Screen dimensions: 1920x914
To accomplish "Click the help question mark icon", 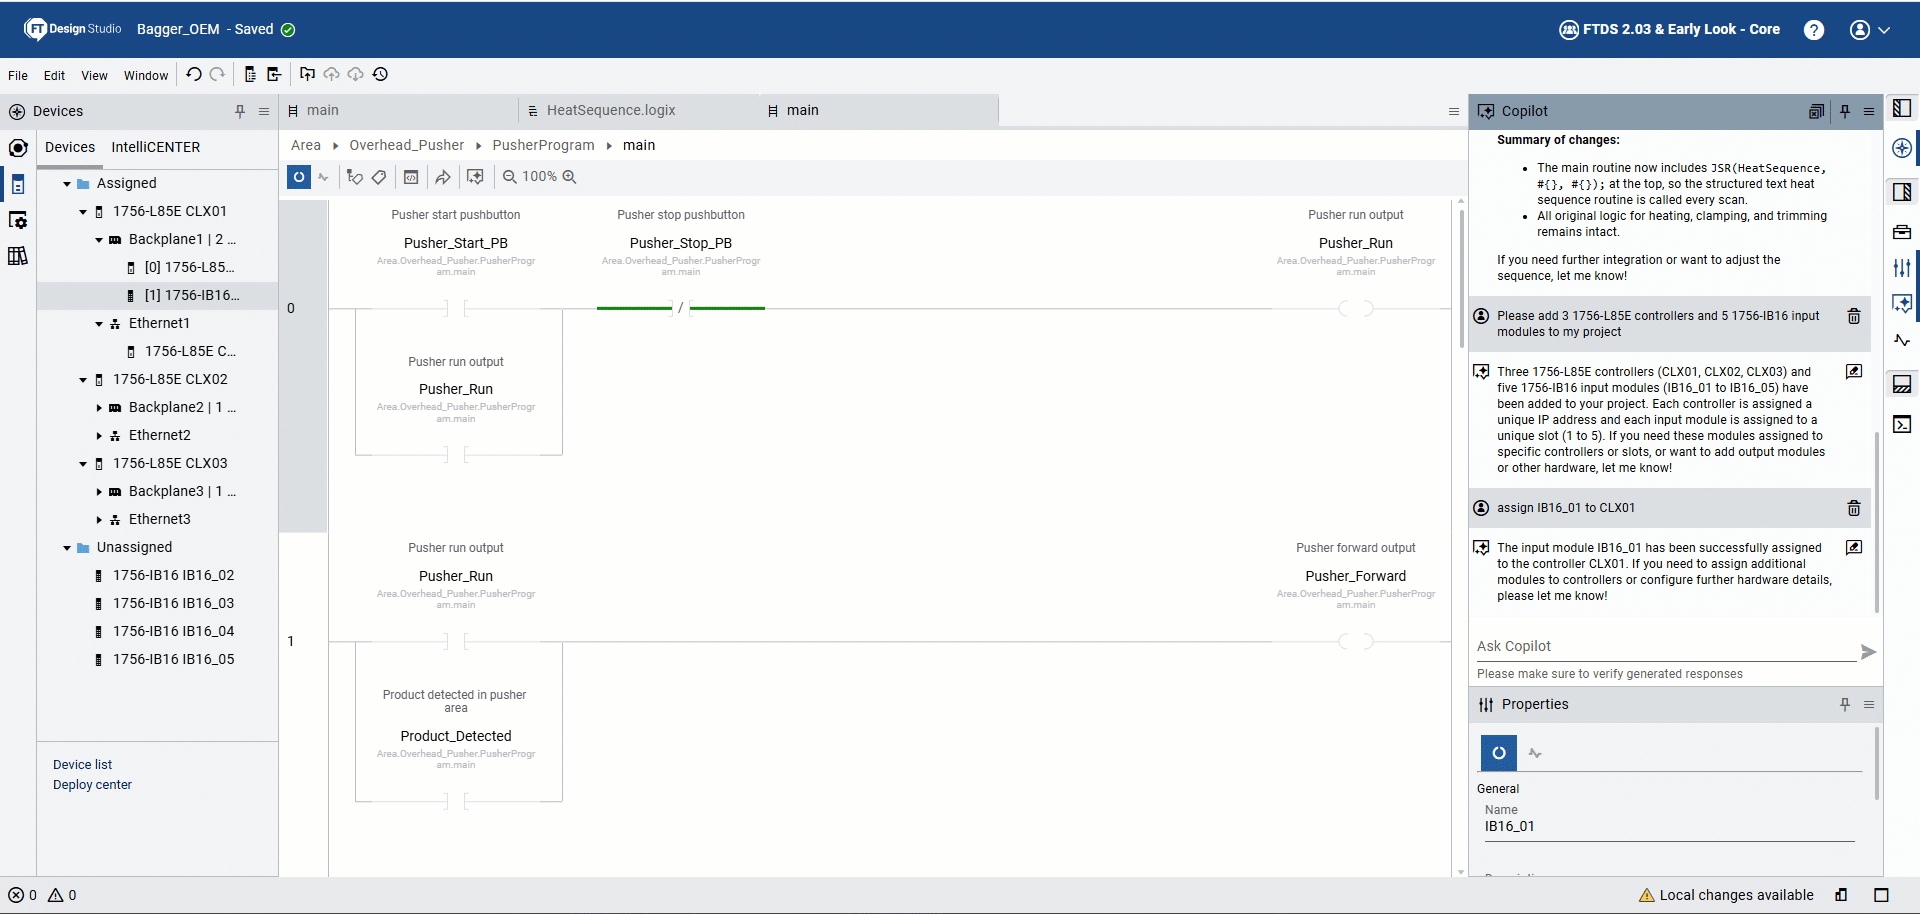I will click(1813, 30).
